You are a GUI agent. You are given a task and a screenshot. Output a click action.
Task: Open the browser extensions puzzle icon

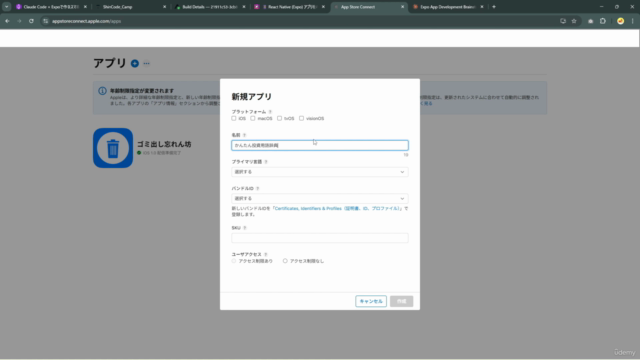pyautogui.click(x=603, y=21)
